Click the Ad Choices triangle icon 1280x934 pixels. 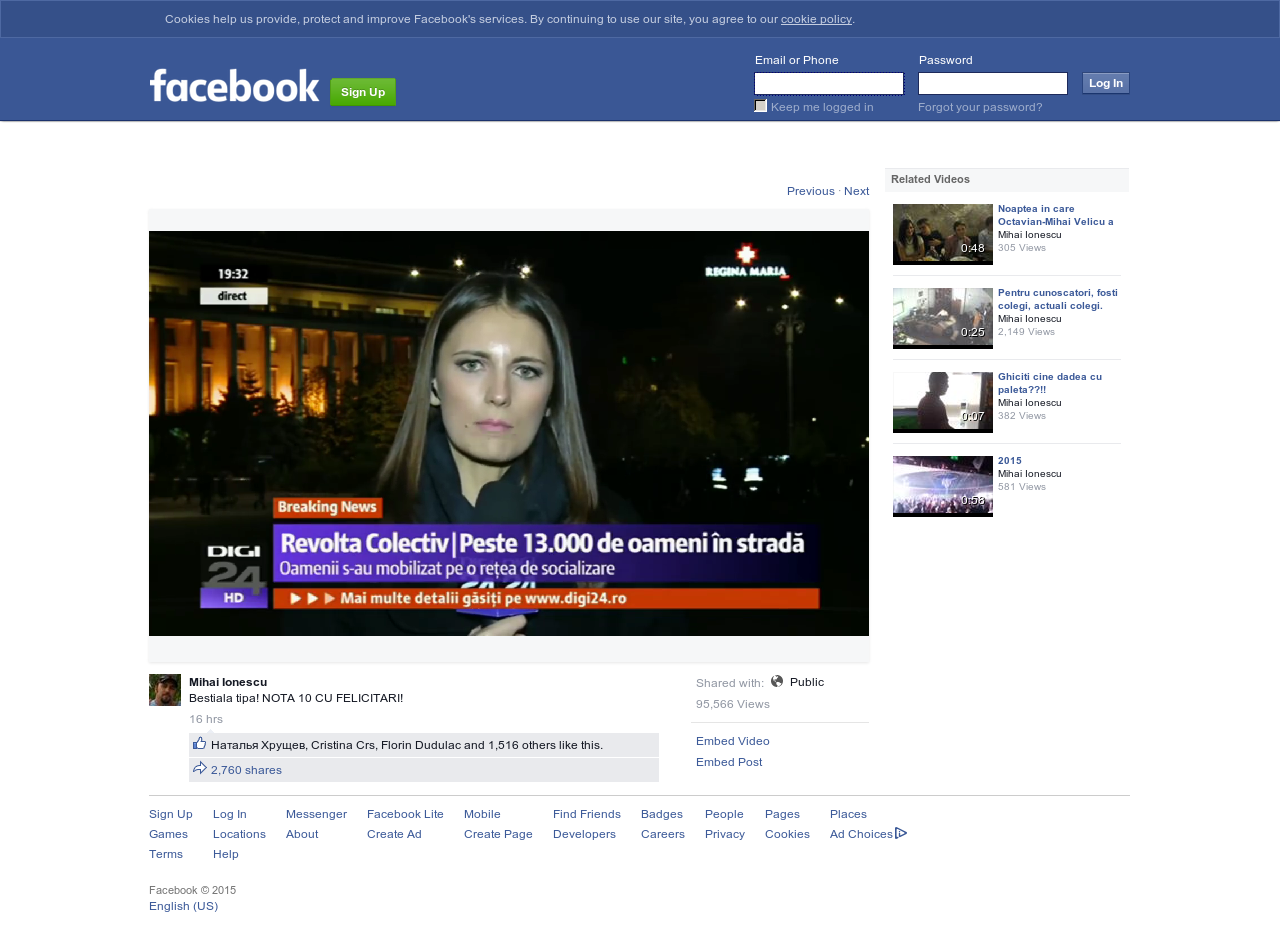coord(901,833)
